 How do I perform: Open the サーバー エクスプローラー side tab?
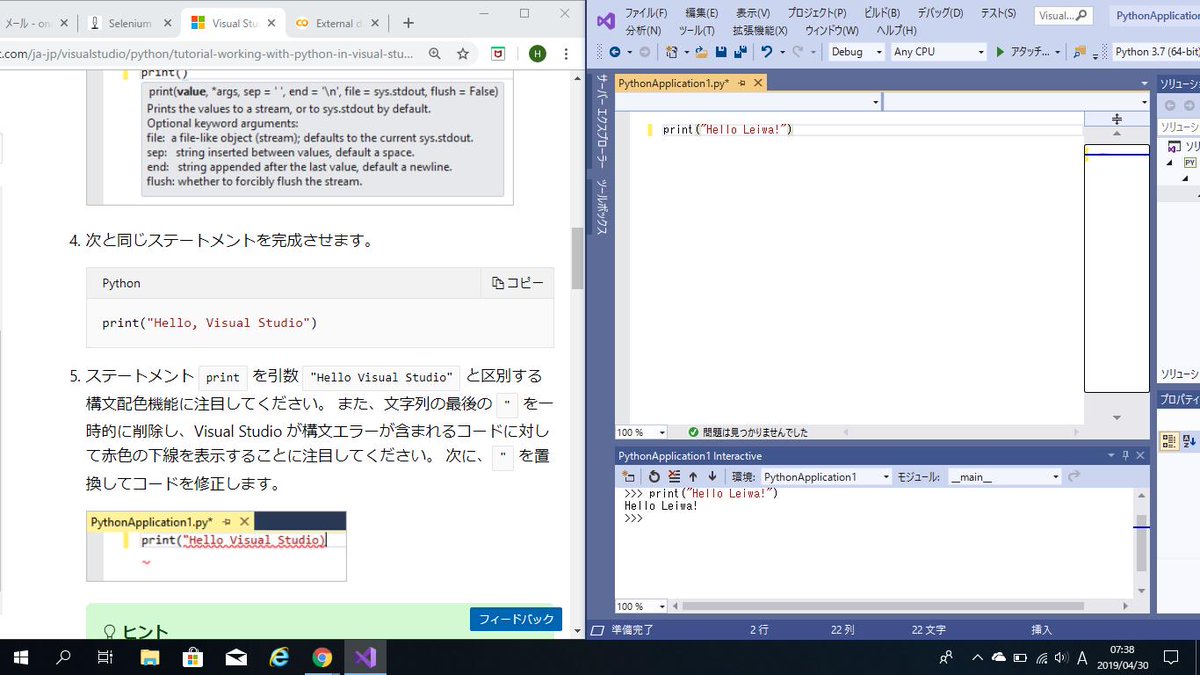[602, 119]
